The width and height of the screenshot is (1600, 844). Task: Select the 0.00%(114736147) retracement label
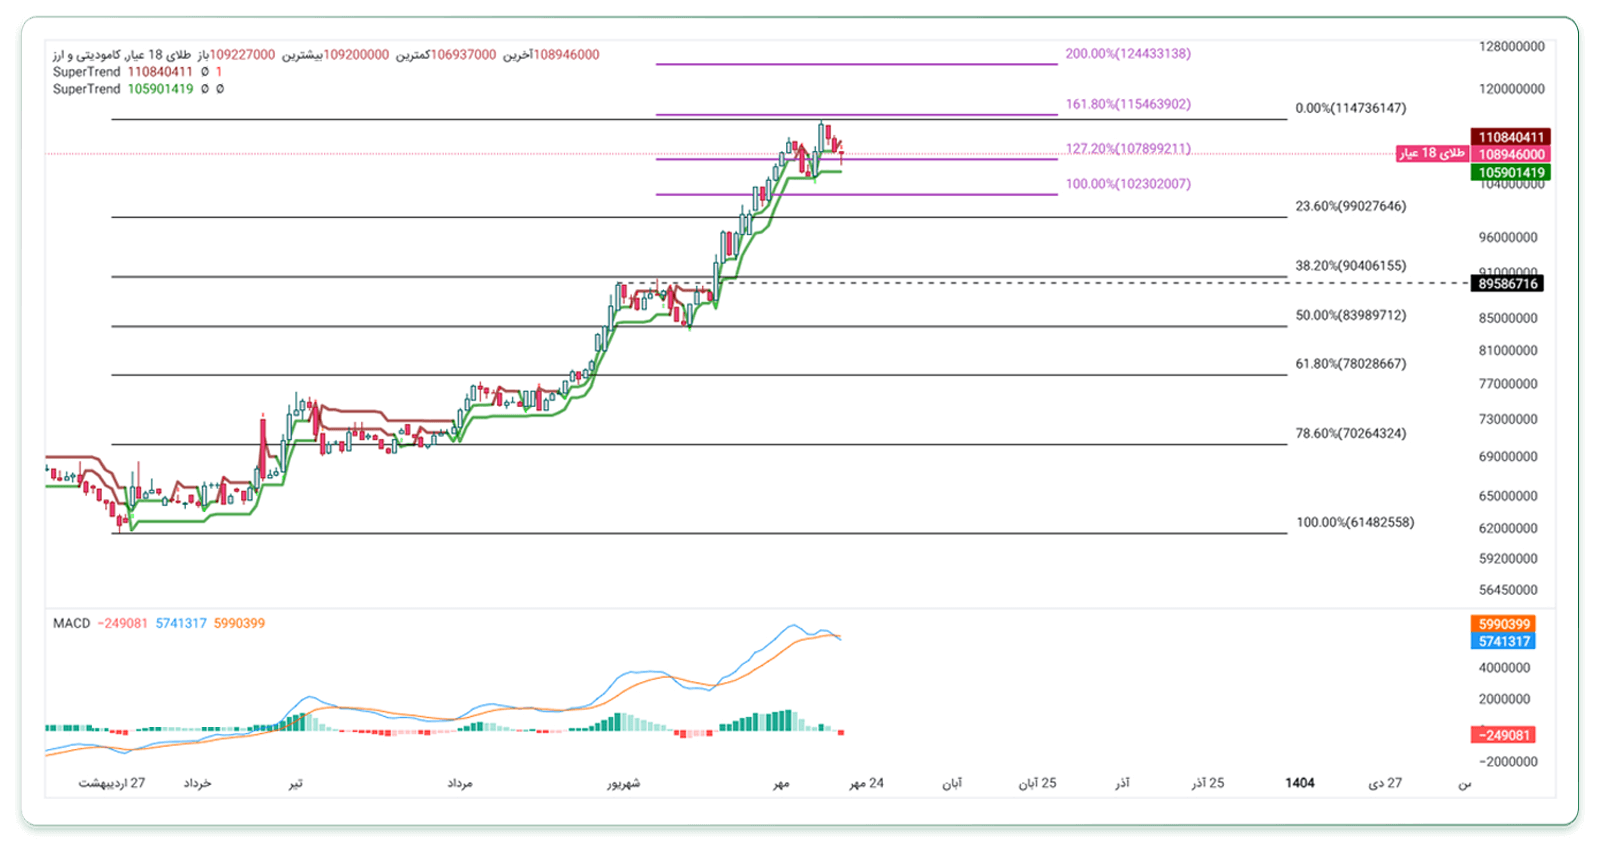point(1350,108)
